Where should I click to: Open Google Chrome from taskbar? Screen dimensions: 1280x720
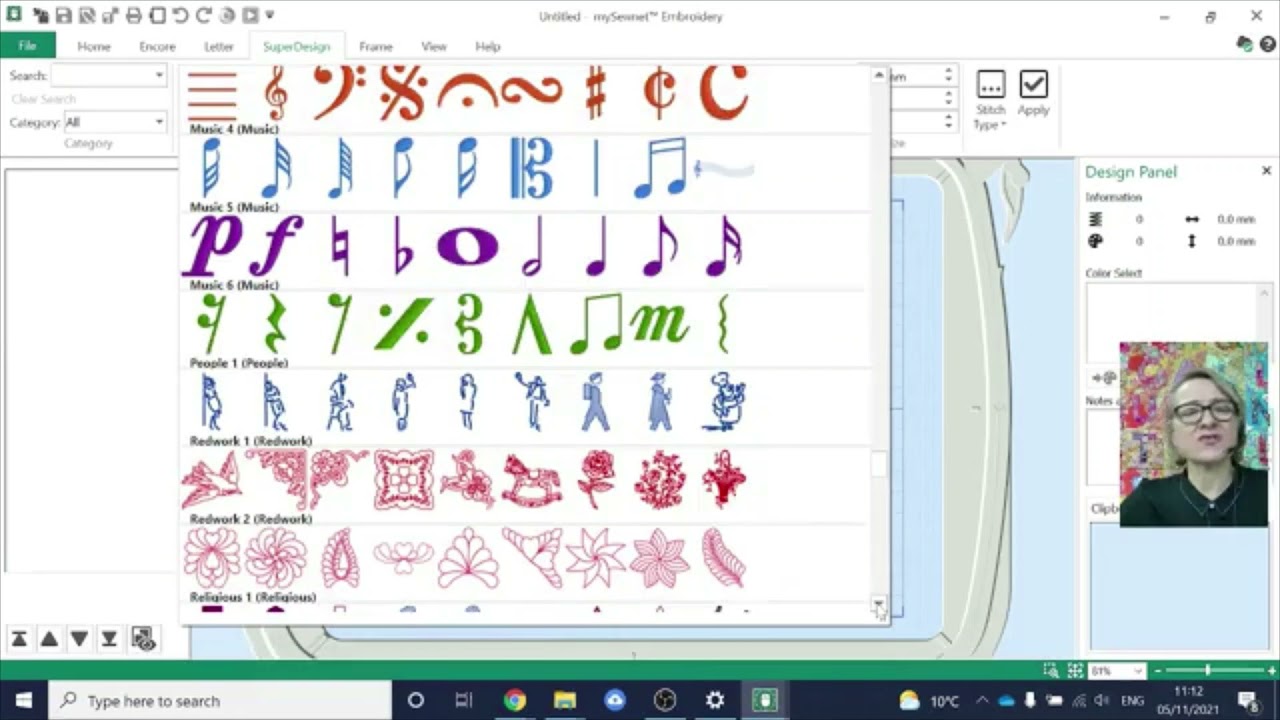click(x=515, y=700)
